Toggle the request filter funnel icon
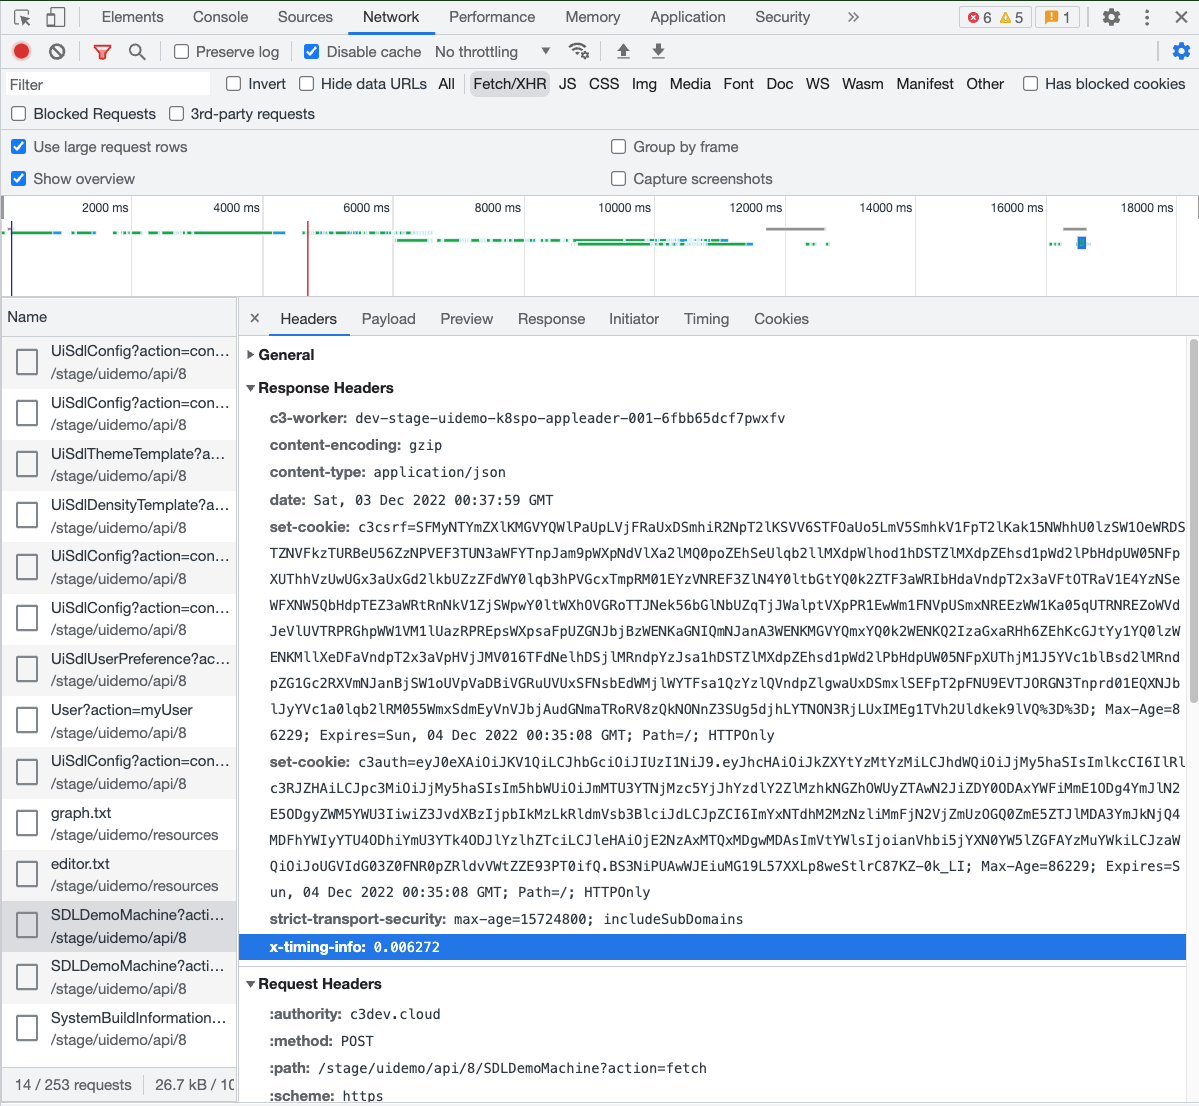Screen dimensions: 1199x1106 102,52
